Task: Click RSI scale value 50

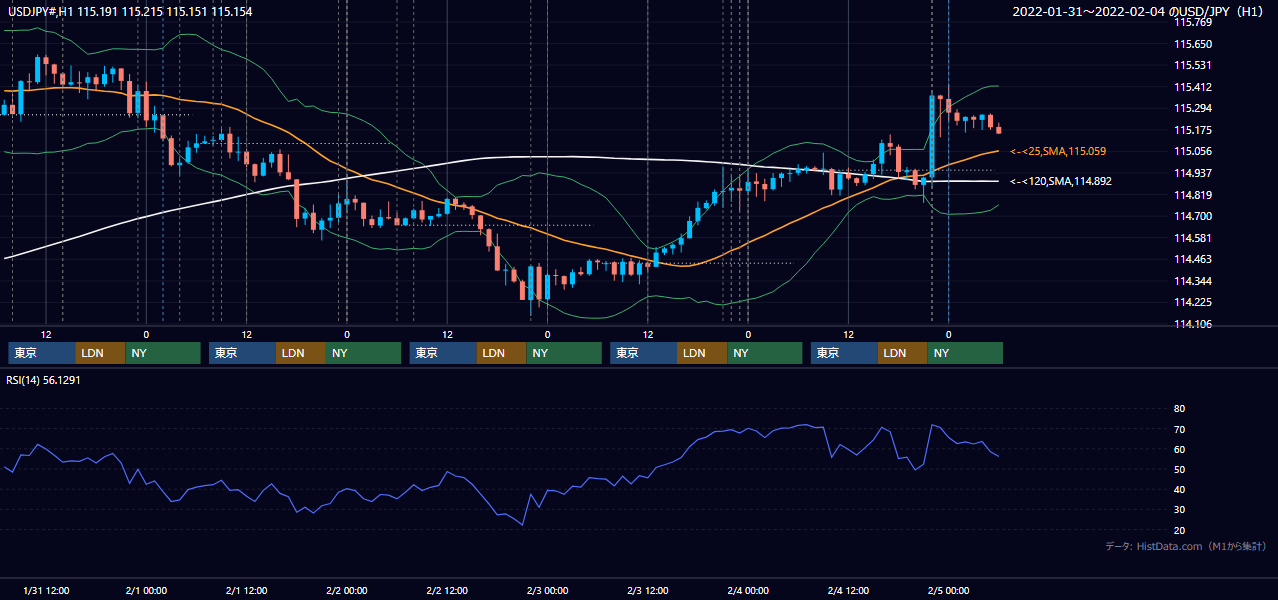Action: (x=1179, y=469)
